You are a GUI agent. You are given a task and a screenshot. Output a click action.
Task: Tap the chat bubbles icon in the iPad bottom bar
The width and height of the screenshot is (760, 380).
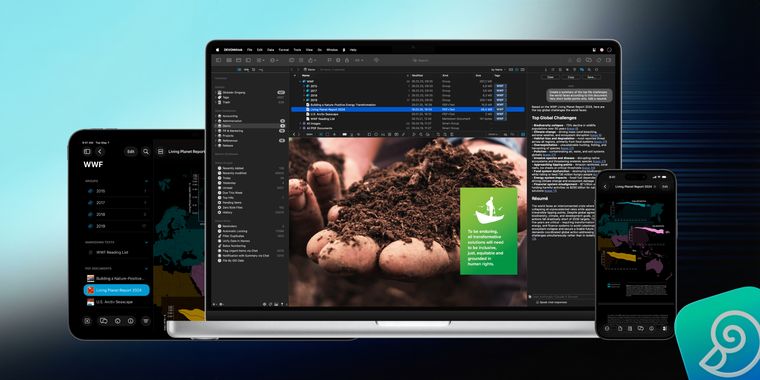pos(103,321)
